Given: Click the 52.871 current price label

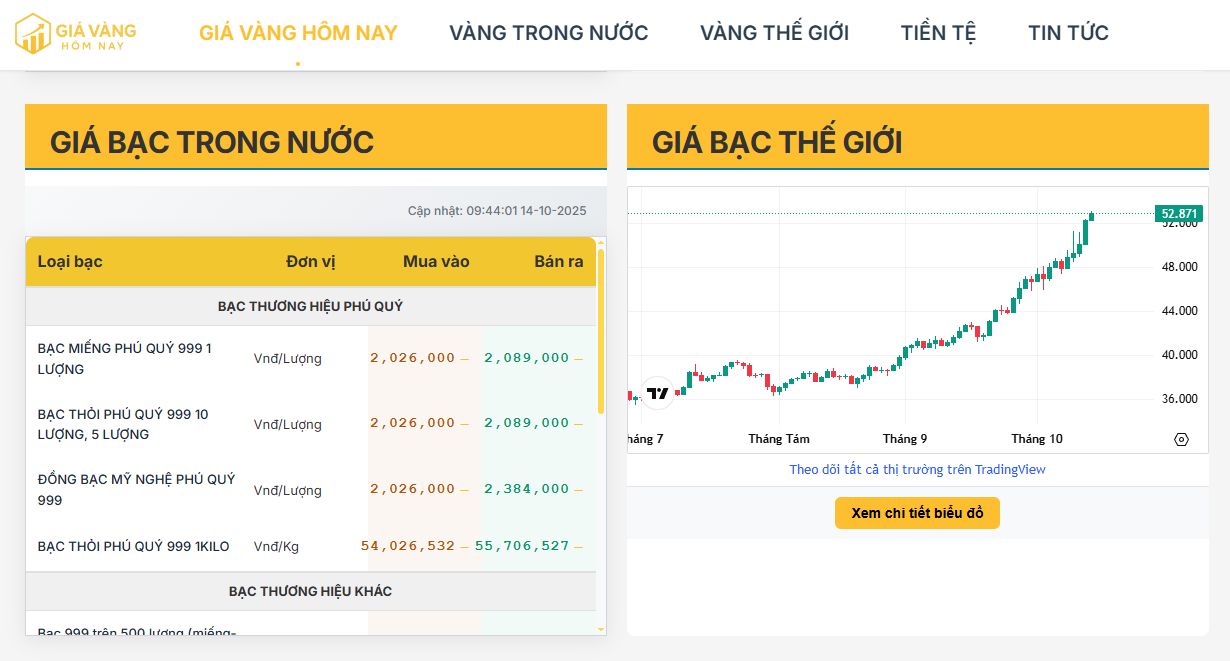Looking at the screenshot, I should click(1178, 214).
